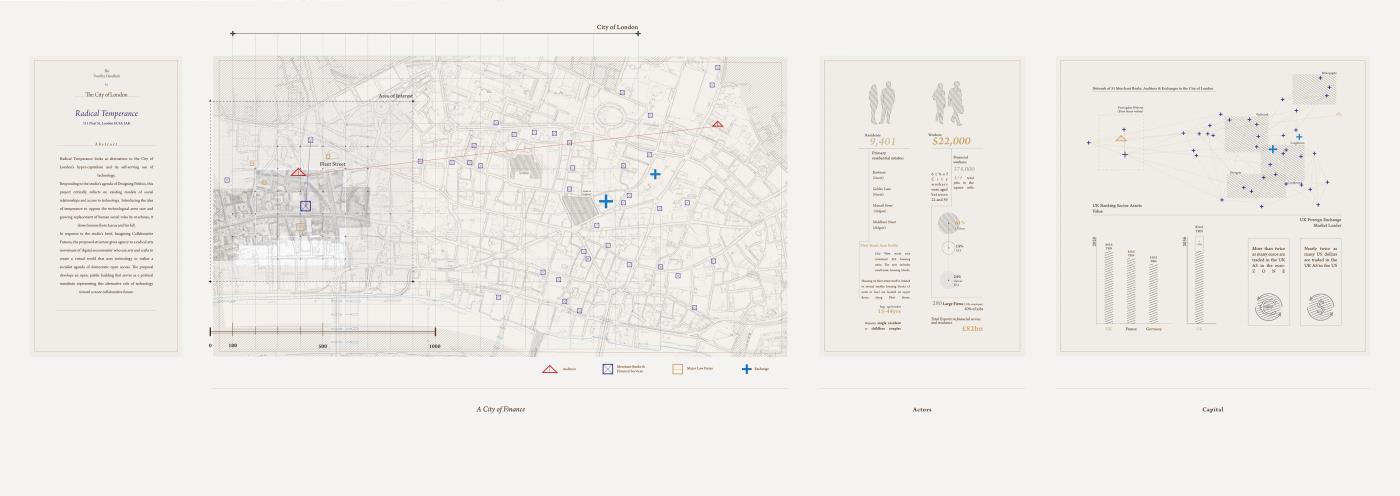Click the Auditors triangle icon in the legend
This screenshot has height=496, width=1400.
click(x=549, y=369)
